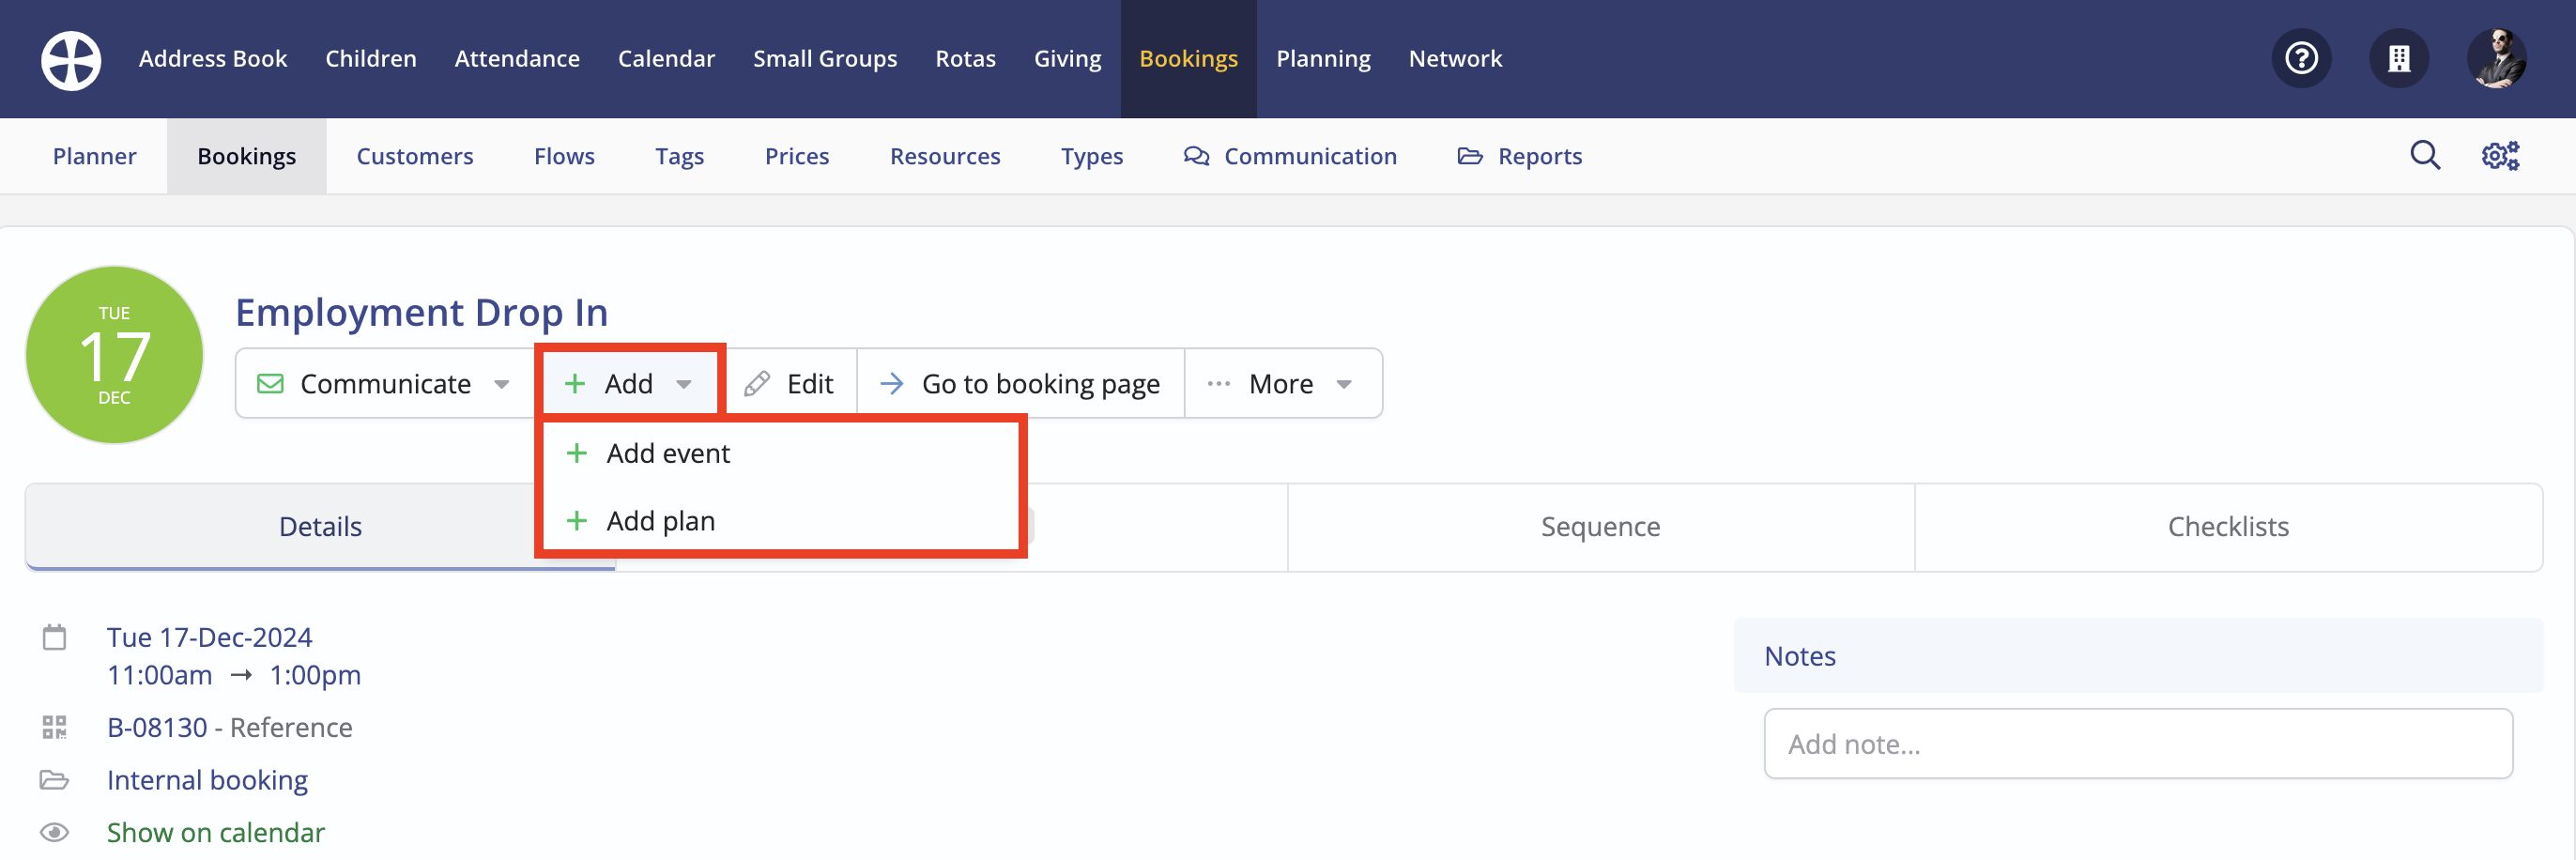Click the folder icon beside Internal booking
The height and width of the screenshot is (860, 2576).
[x=54, y=780]
